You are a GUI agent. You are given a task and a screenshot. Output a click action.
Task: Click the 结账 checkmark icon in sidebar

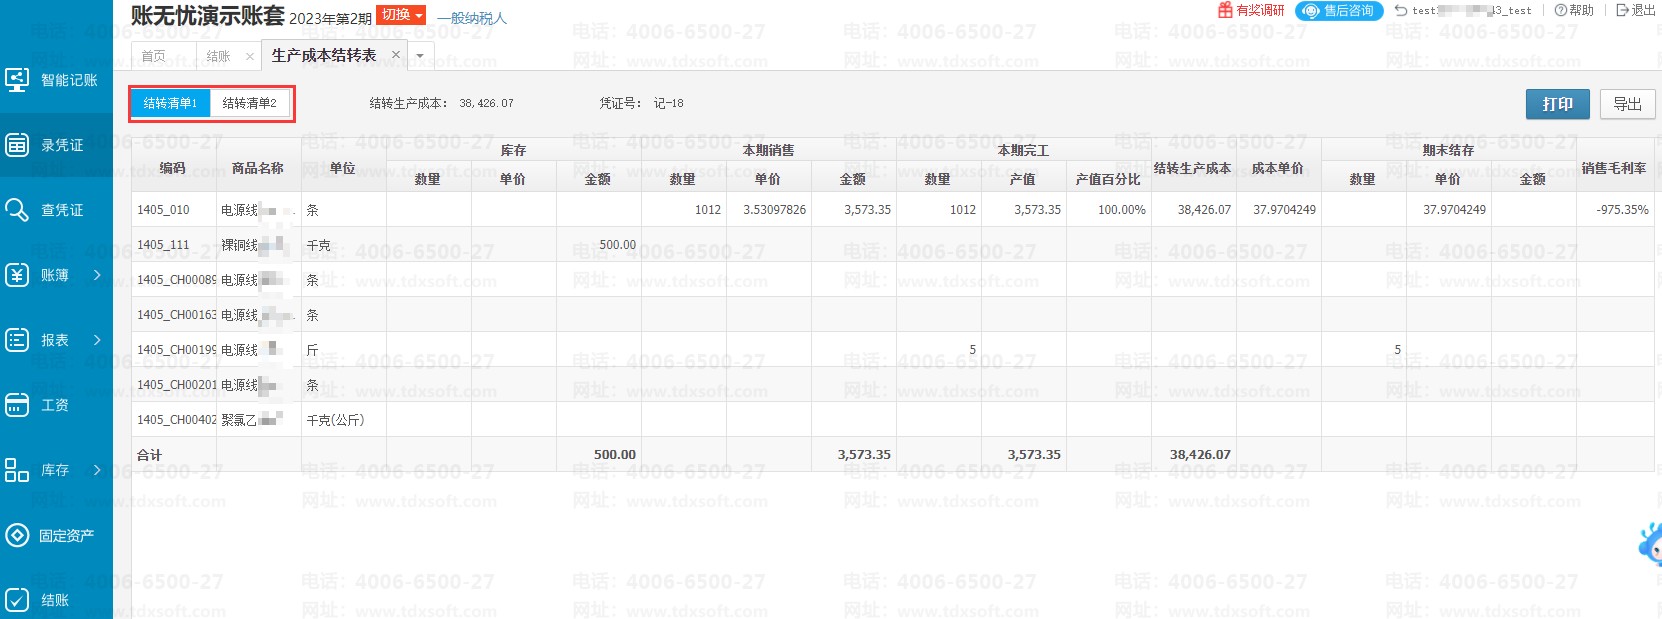click(x=17, y=600)
